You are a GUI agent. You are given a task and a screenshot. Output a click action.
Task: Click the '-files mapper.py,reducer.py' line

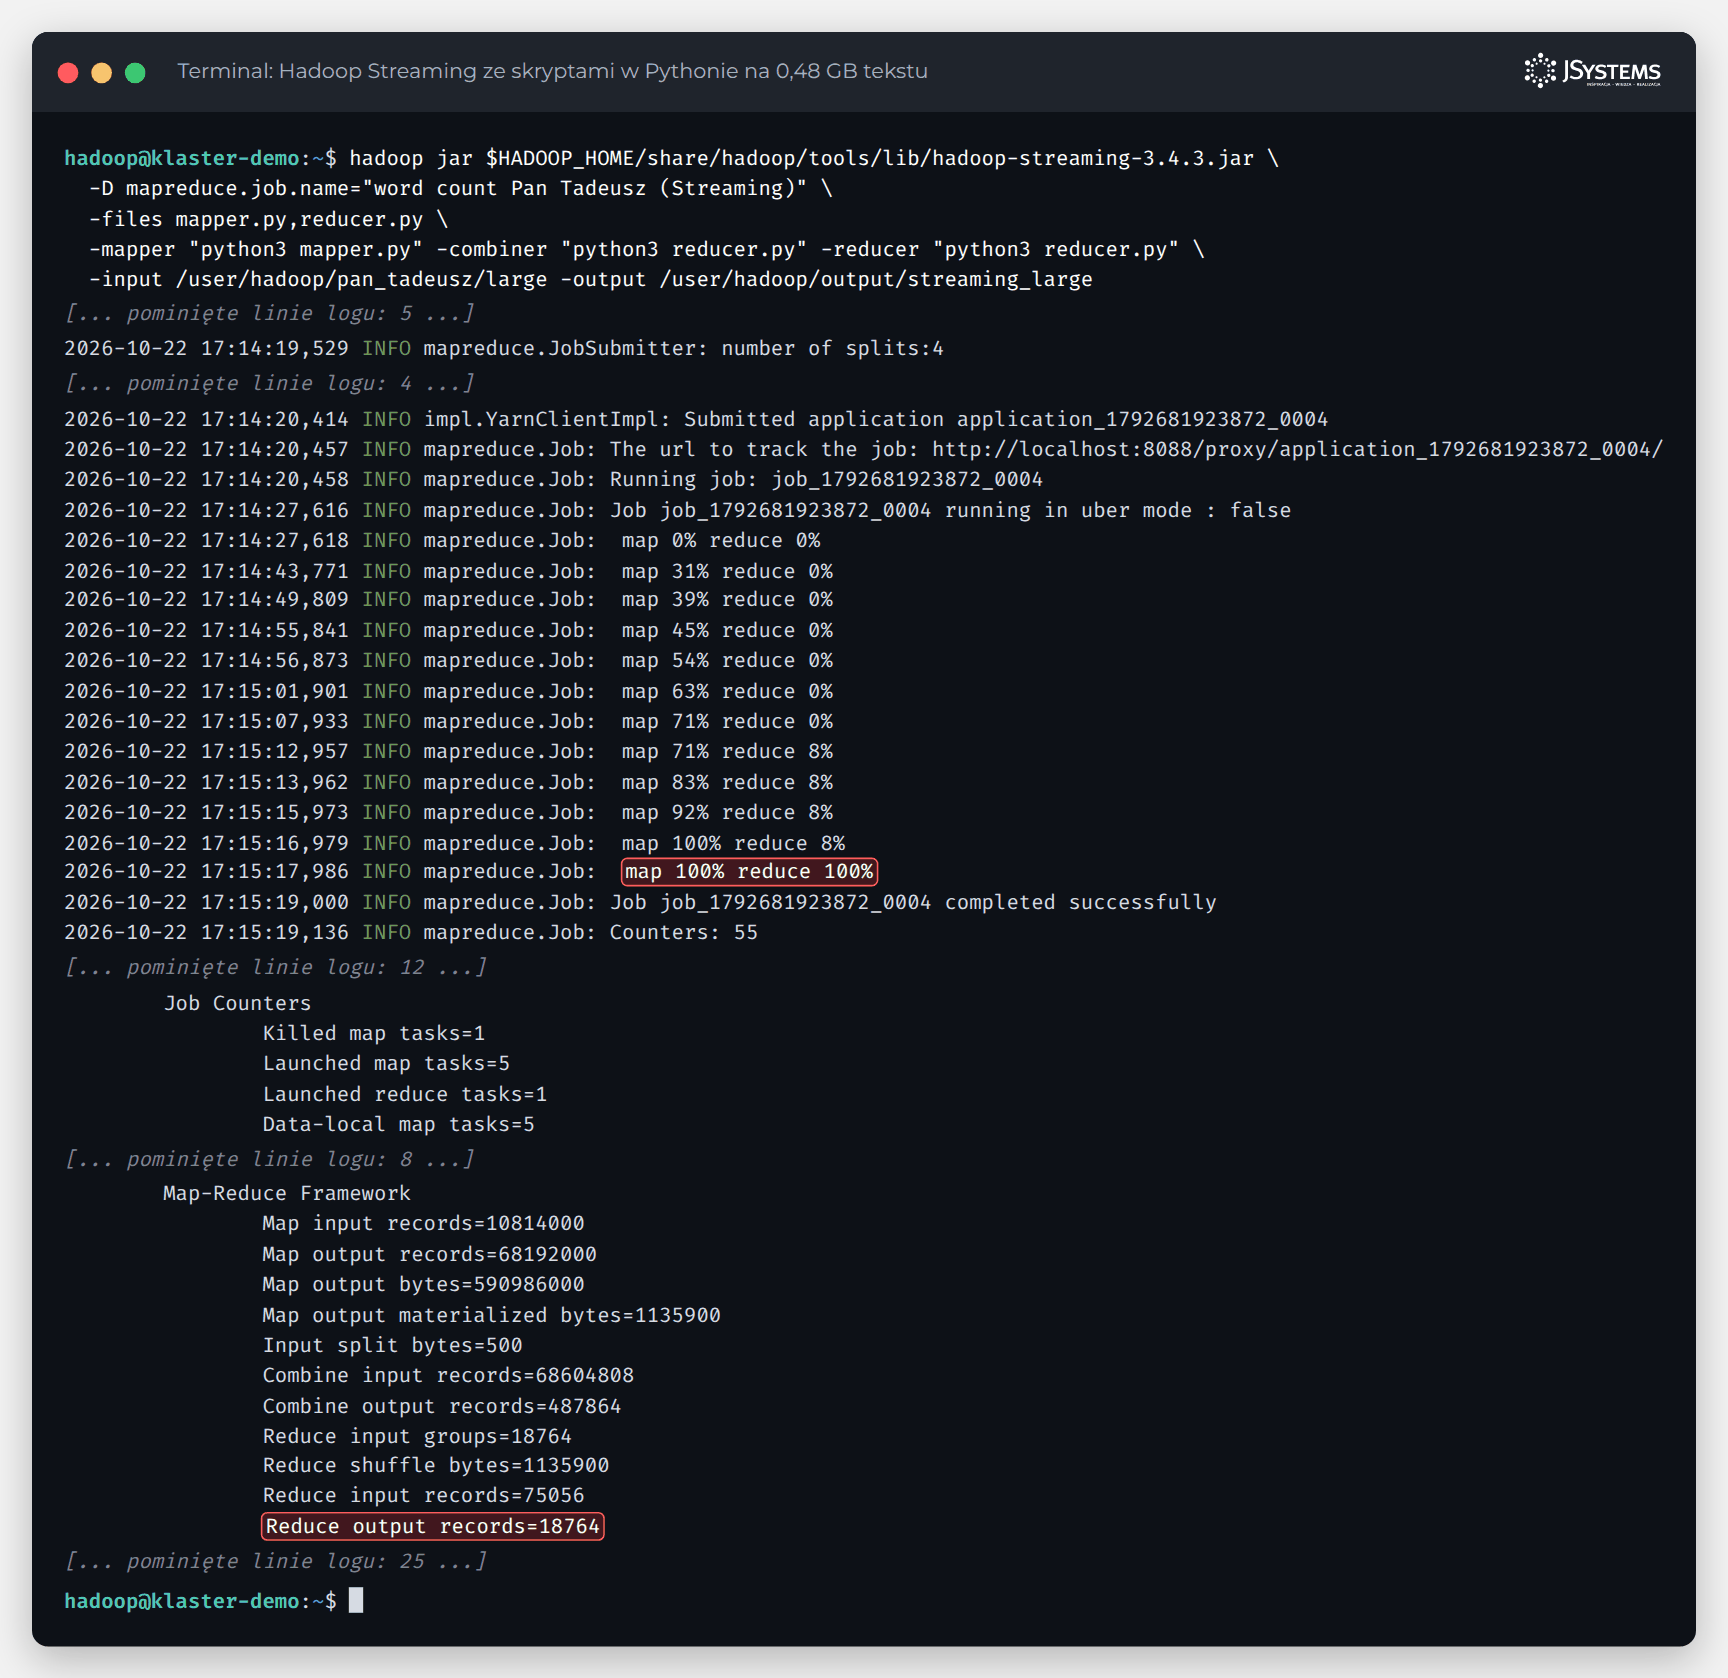[x=269, y=219]
